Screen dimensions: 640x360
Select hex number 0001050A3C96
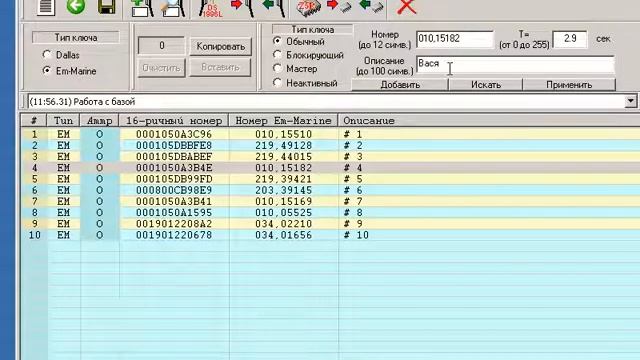[174, 134]
